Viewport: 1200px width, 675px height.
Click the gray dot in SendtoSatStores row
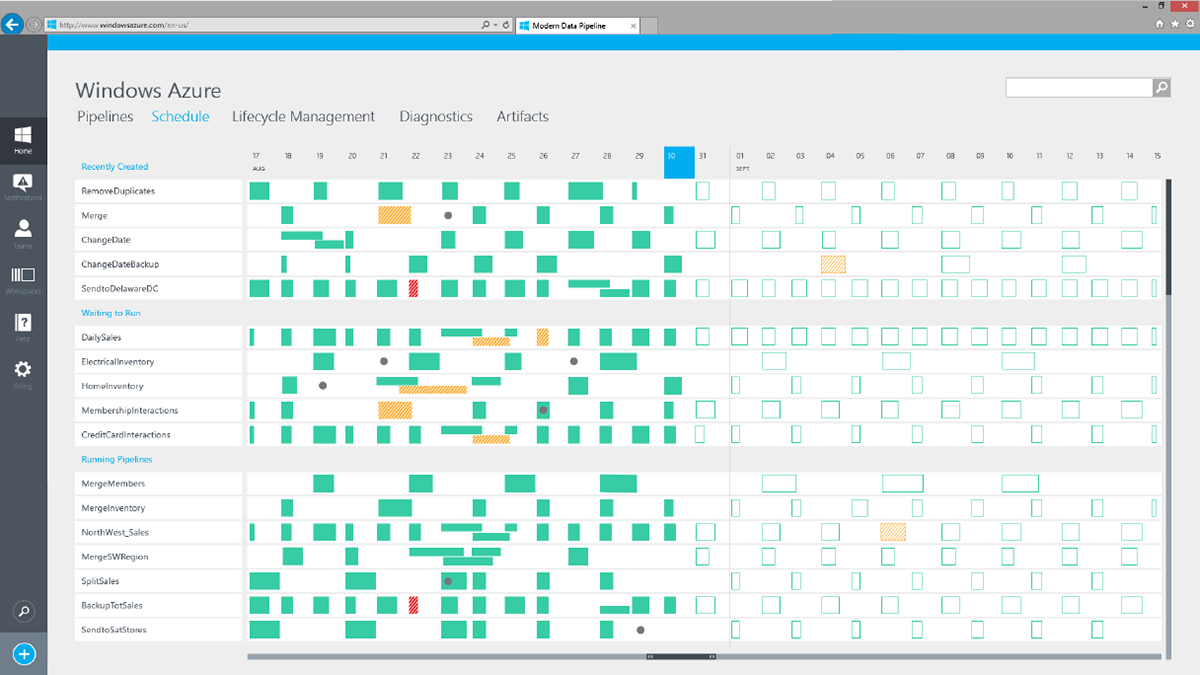click(x=640, y=630)
